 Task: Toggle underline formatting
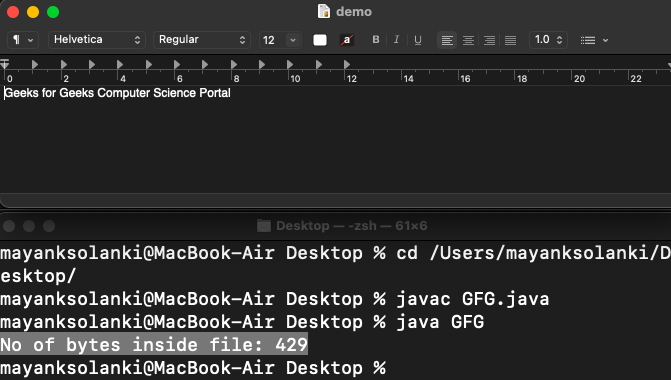418,40
